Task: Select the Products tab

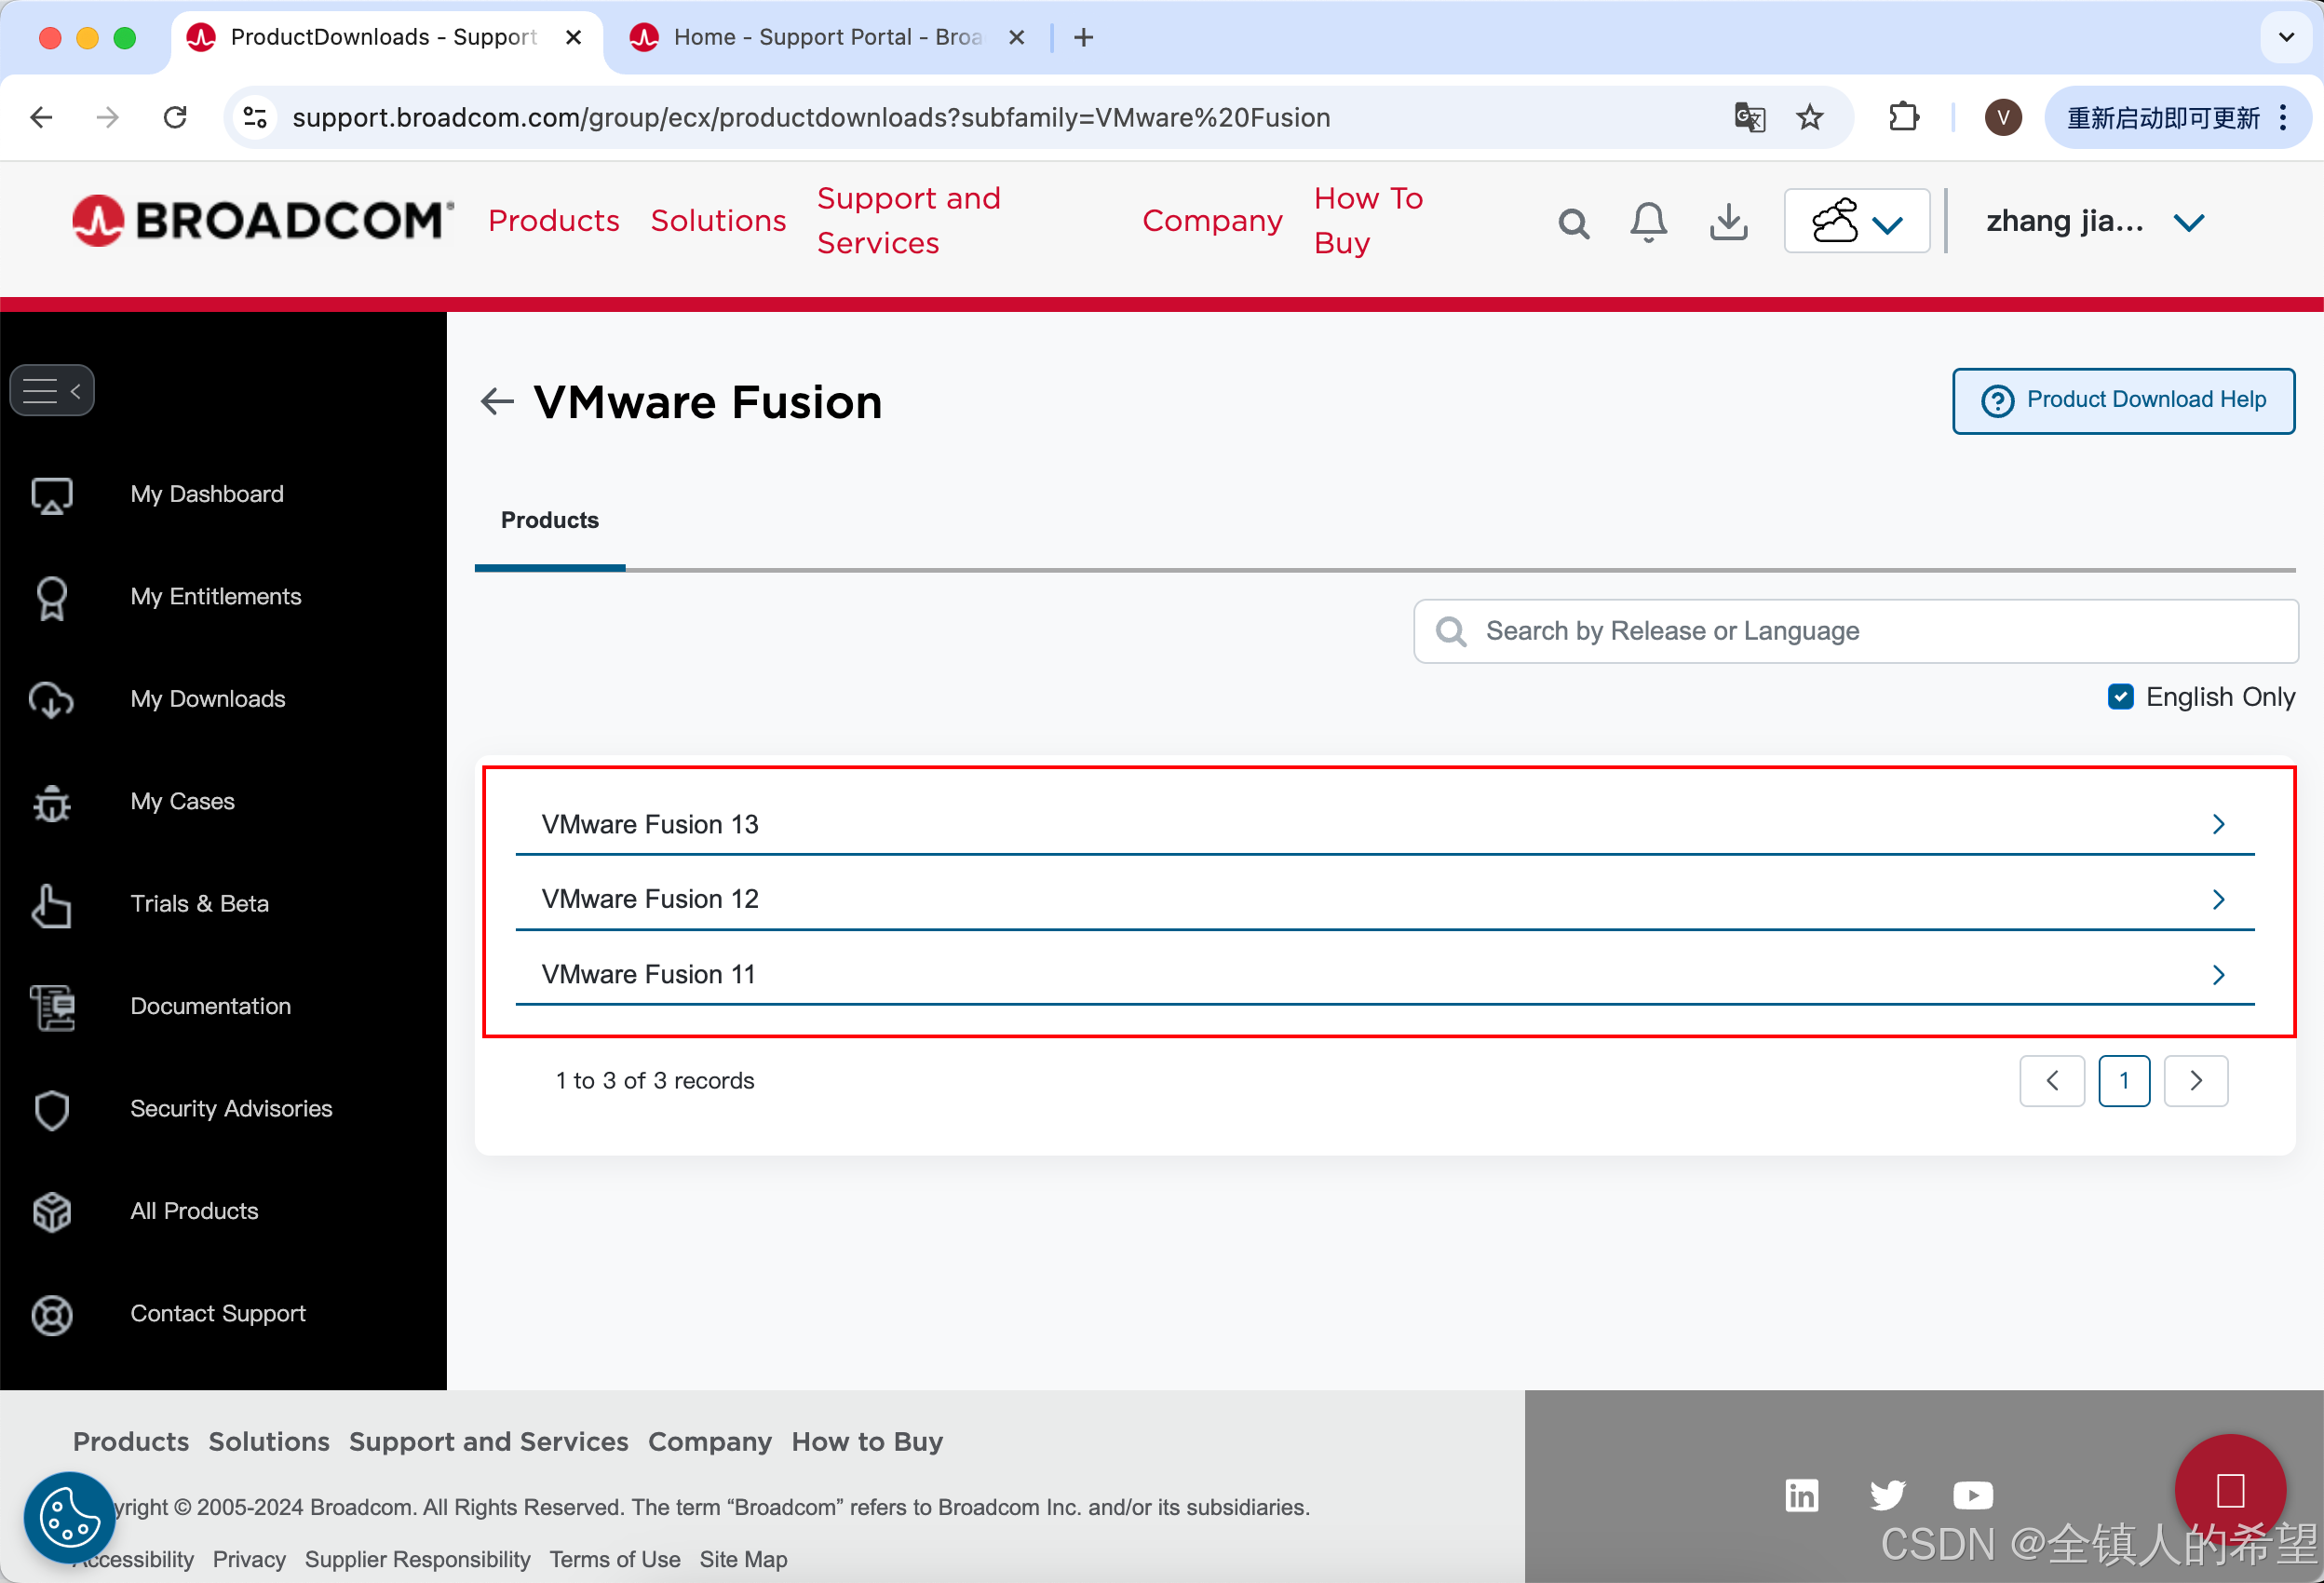Action: coord(550,521)
